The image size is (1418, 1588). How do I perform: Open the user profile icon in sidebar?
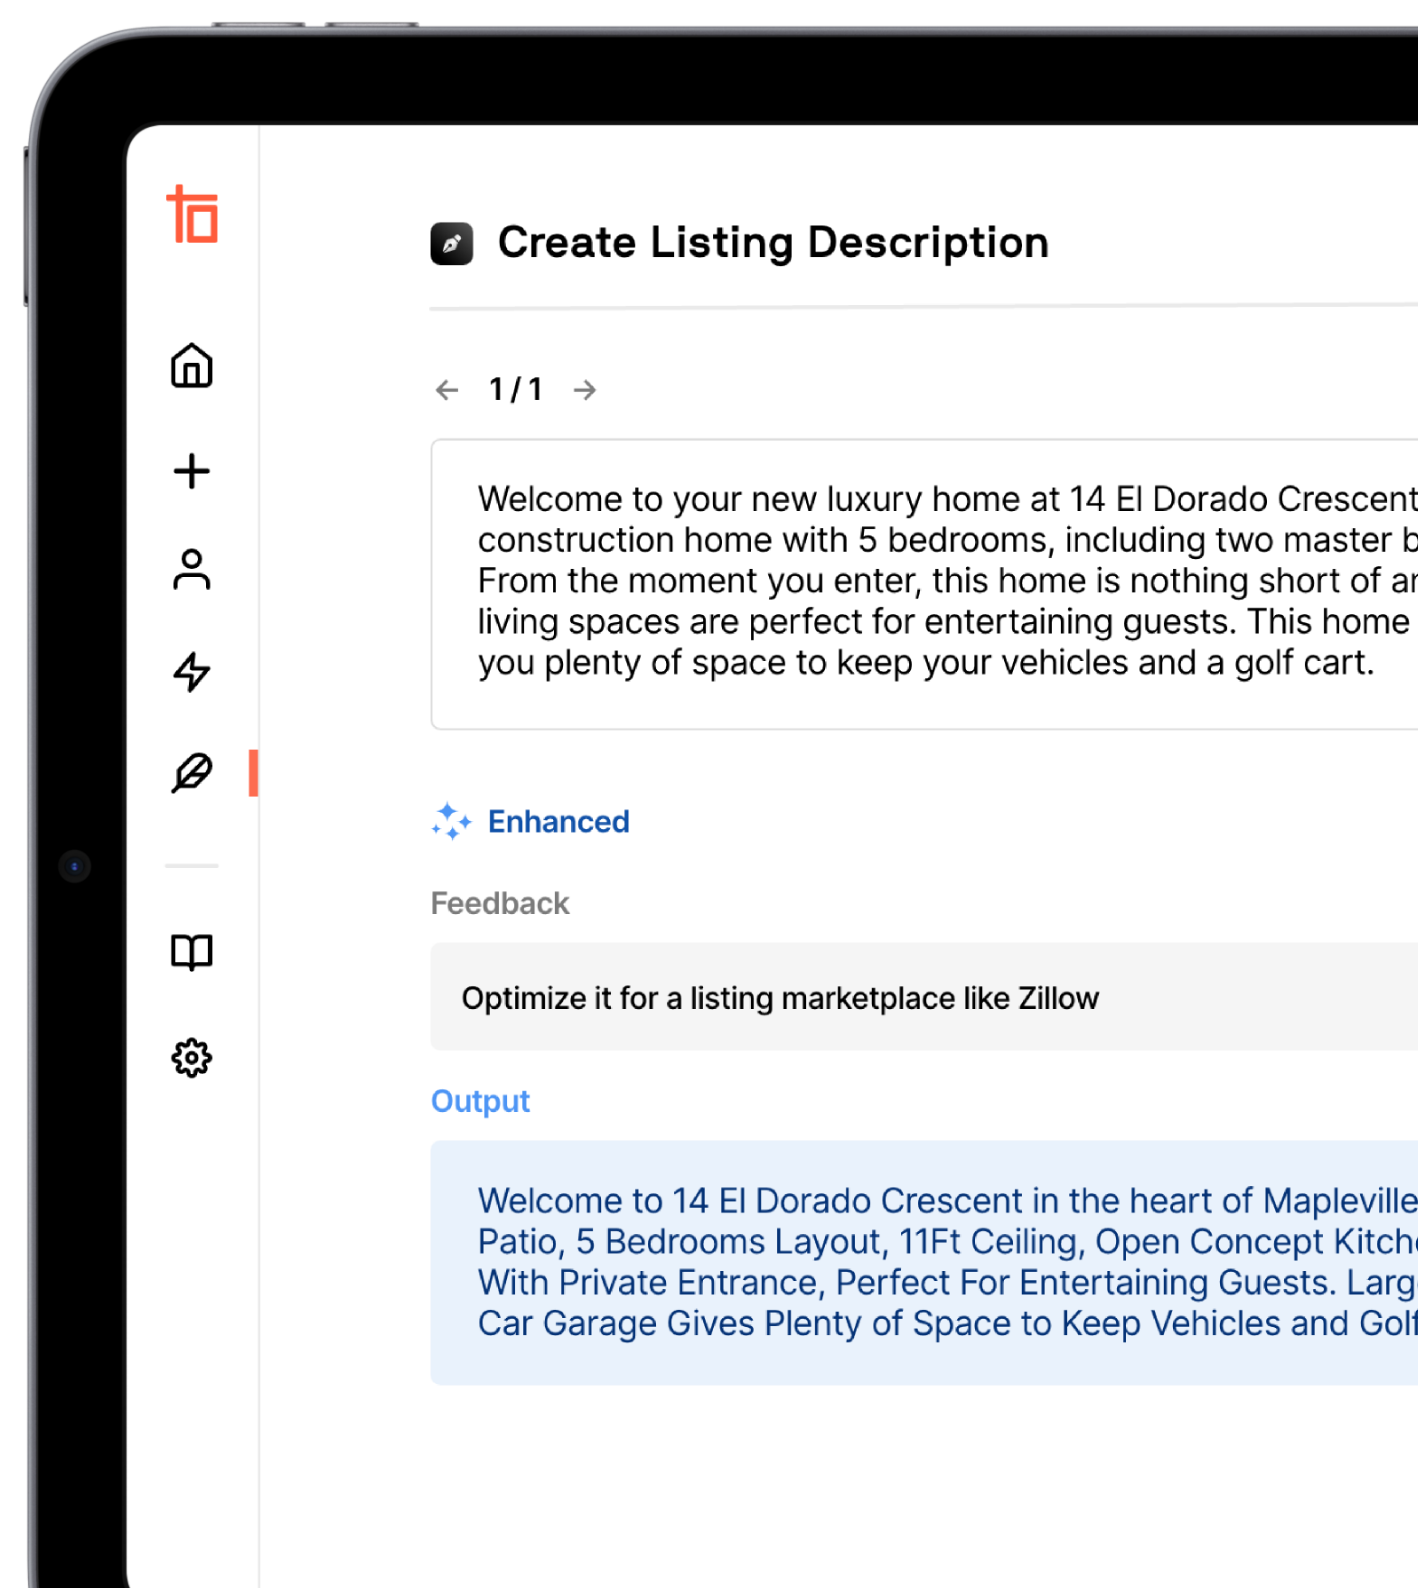[x=192, y=570]
